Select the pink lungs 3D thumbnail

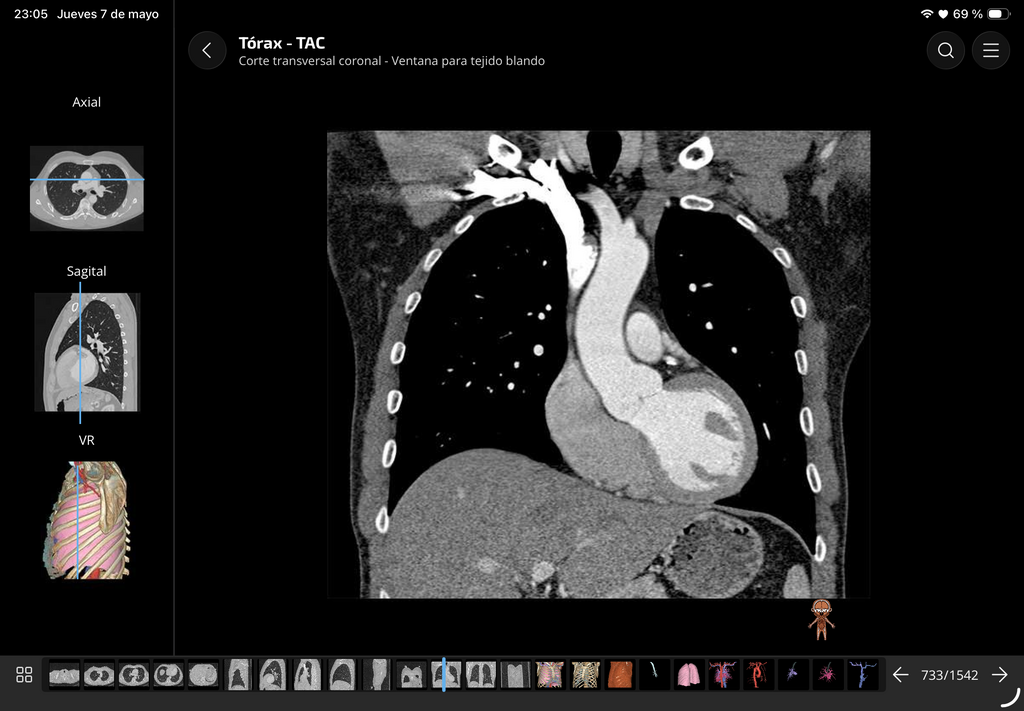(x=688, y=674)
